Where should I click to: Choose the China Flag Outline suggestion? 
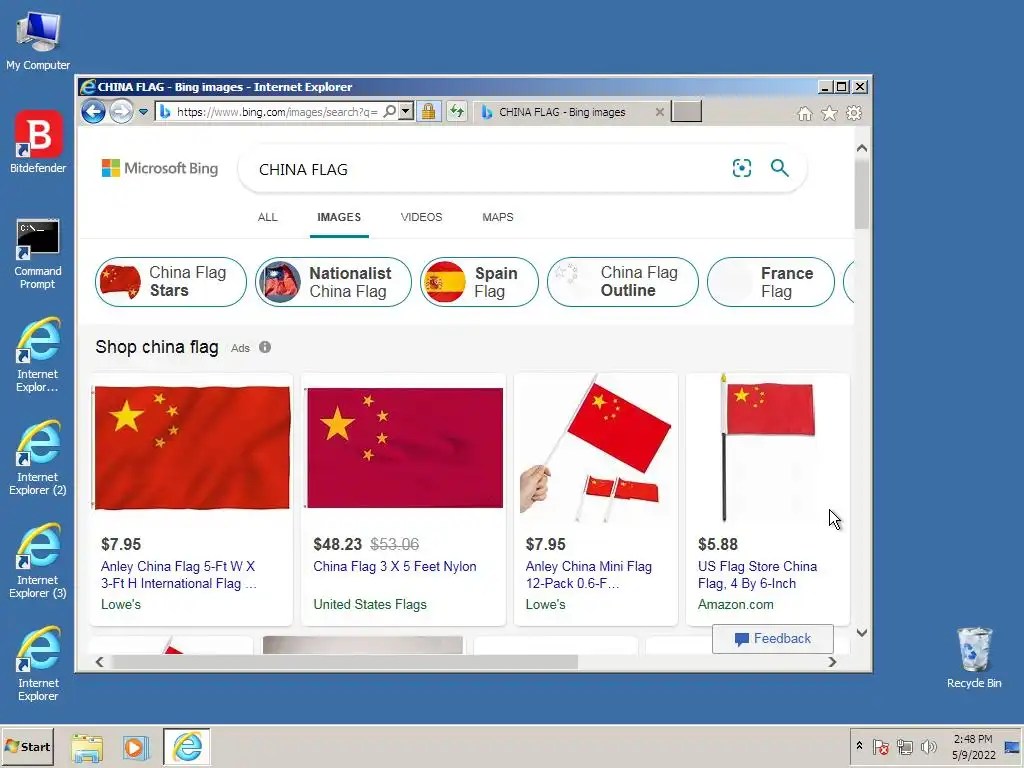coord(623,282)
